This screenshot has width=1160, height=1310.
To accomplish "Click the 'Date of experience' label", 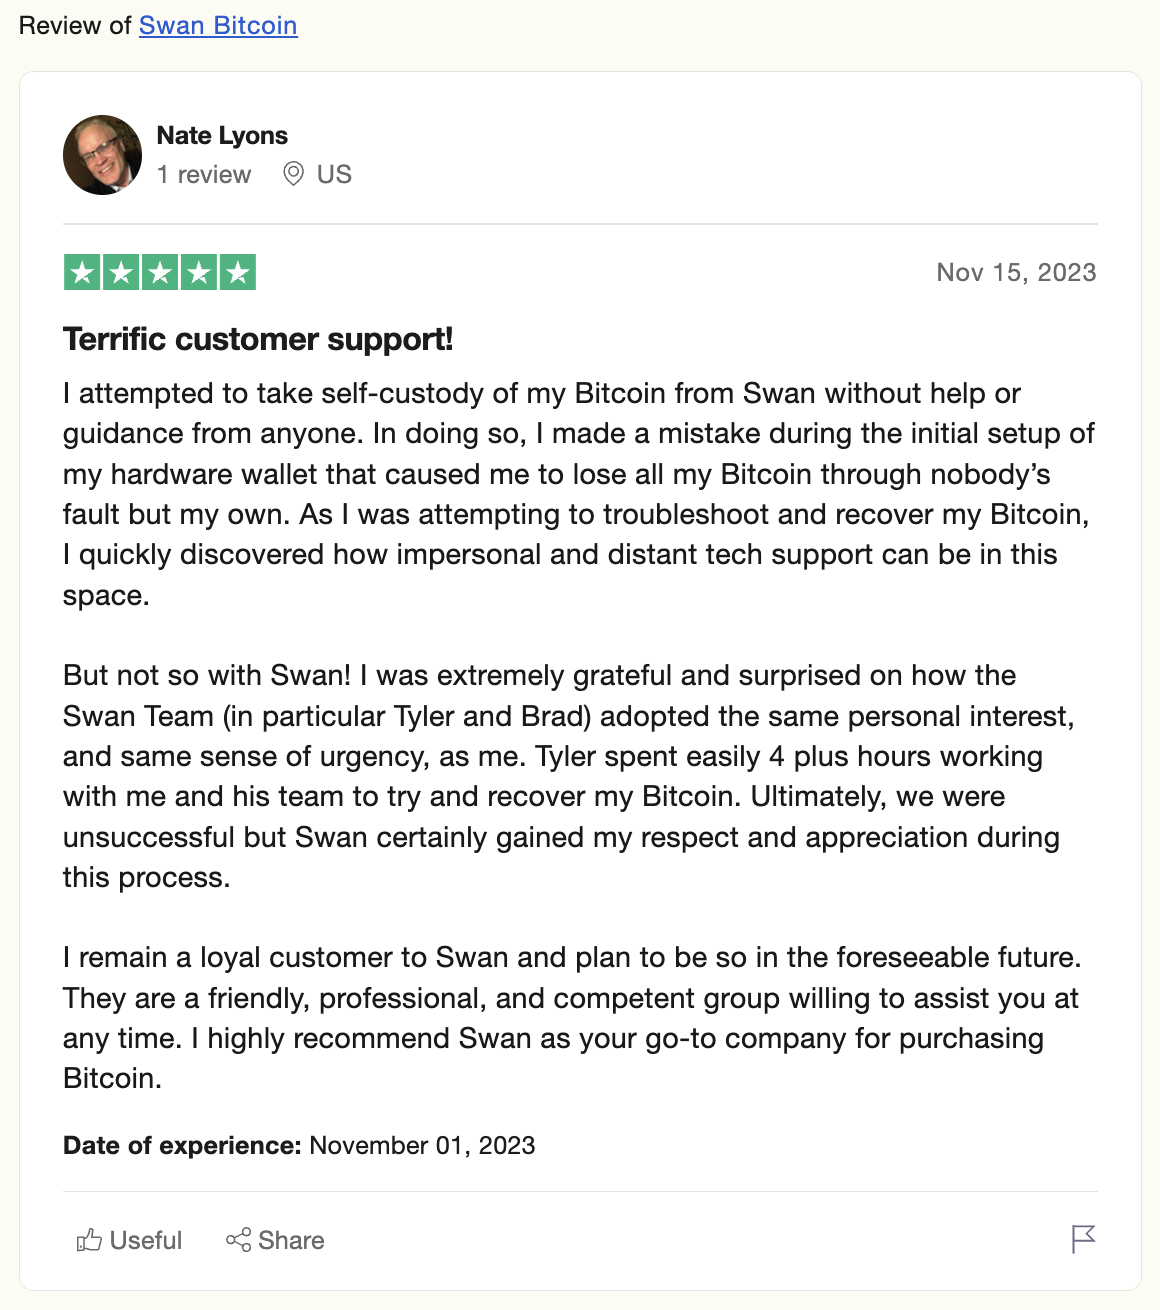I will pyautogui.click(x=182, y=1145).
